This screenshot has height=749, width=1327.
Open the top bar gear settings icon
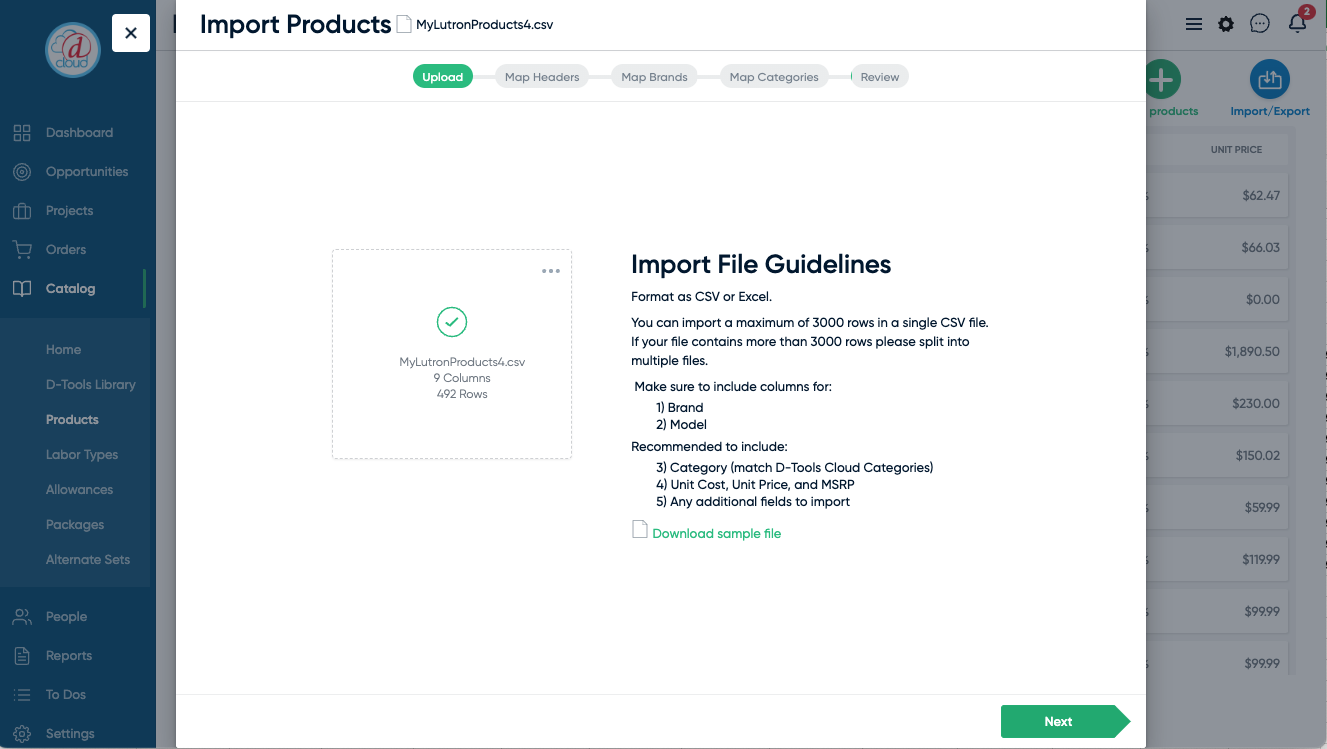(1226, 24)
